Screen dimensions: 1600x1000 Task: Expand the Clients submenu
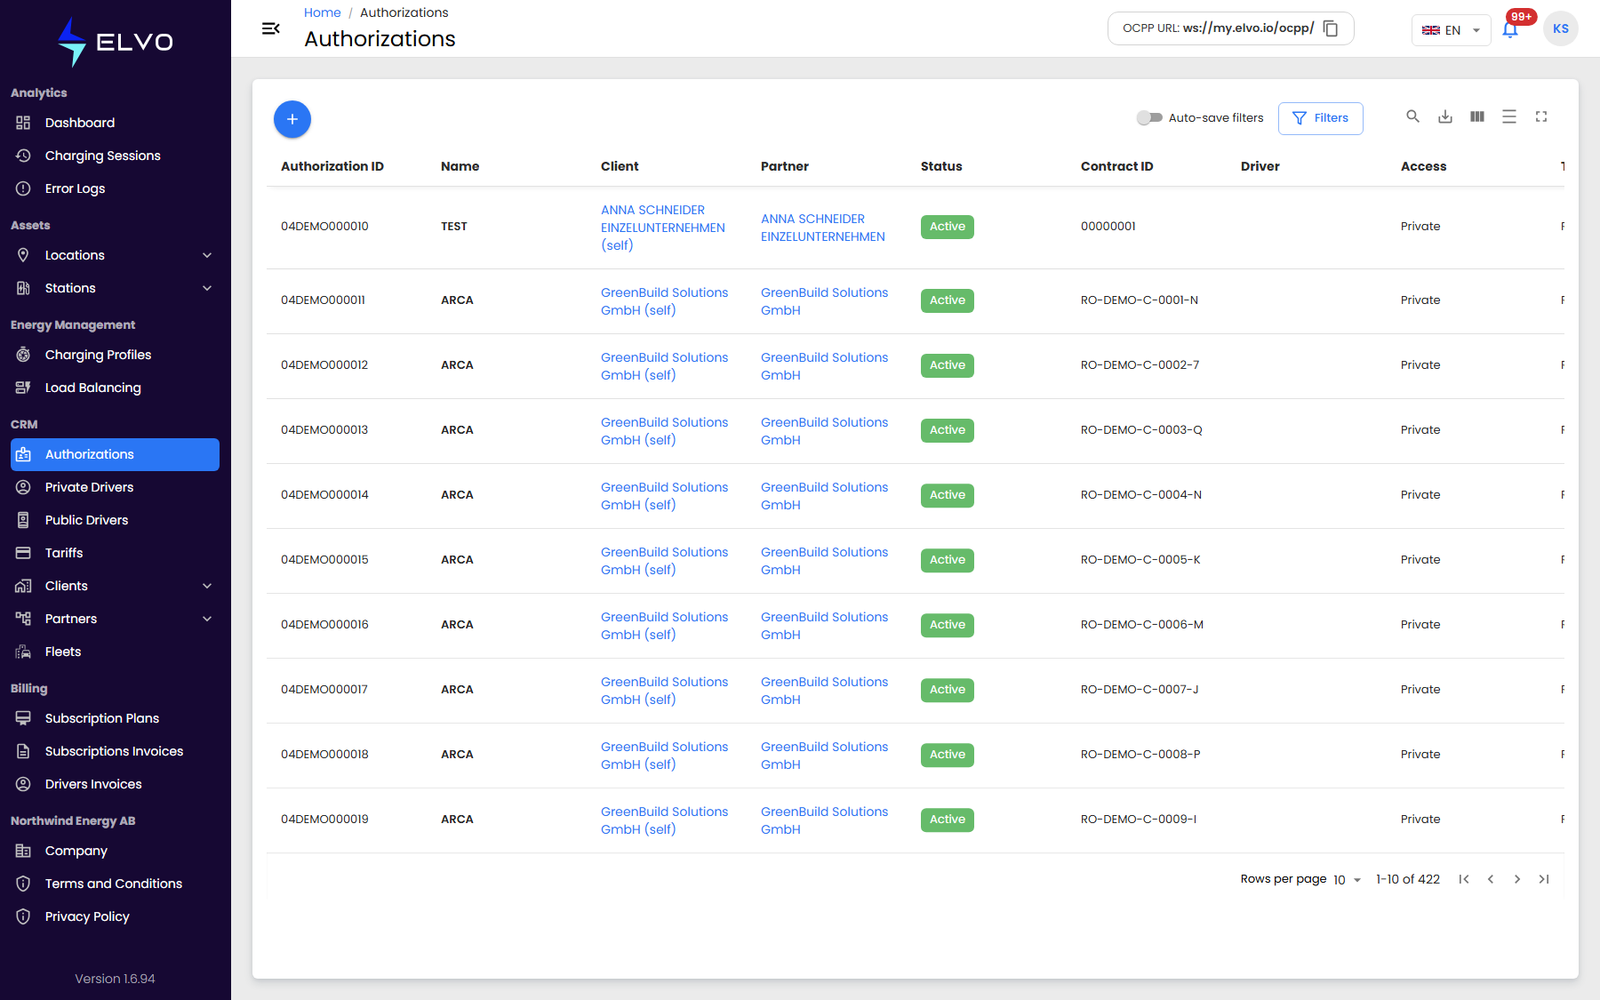(x=207, y=586)
